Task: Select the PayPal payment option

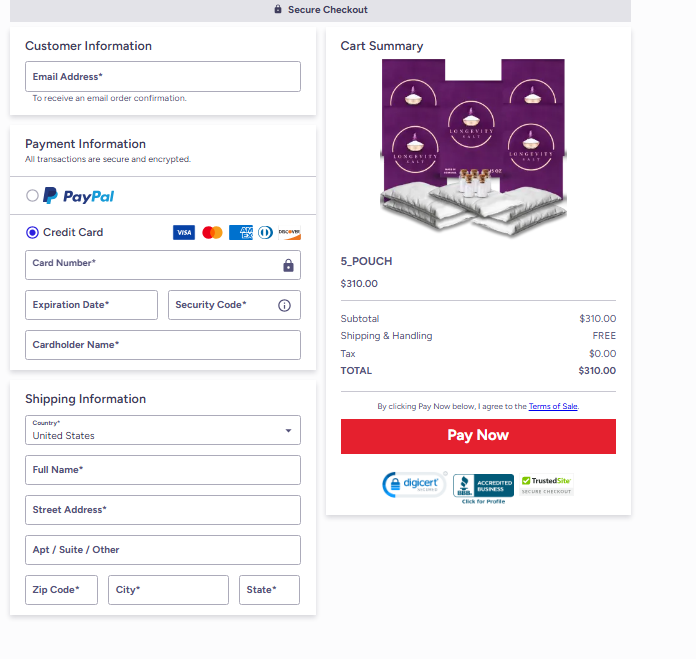Action: click(33, 196)
